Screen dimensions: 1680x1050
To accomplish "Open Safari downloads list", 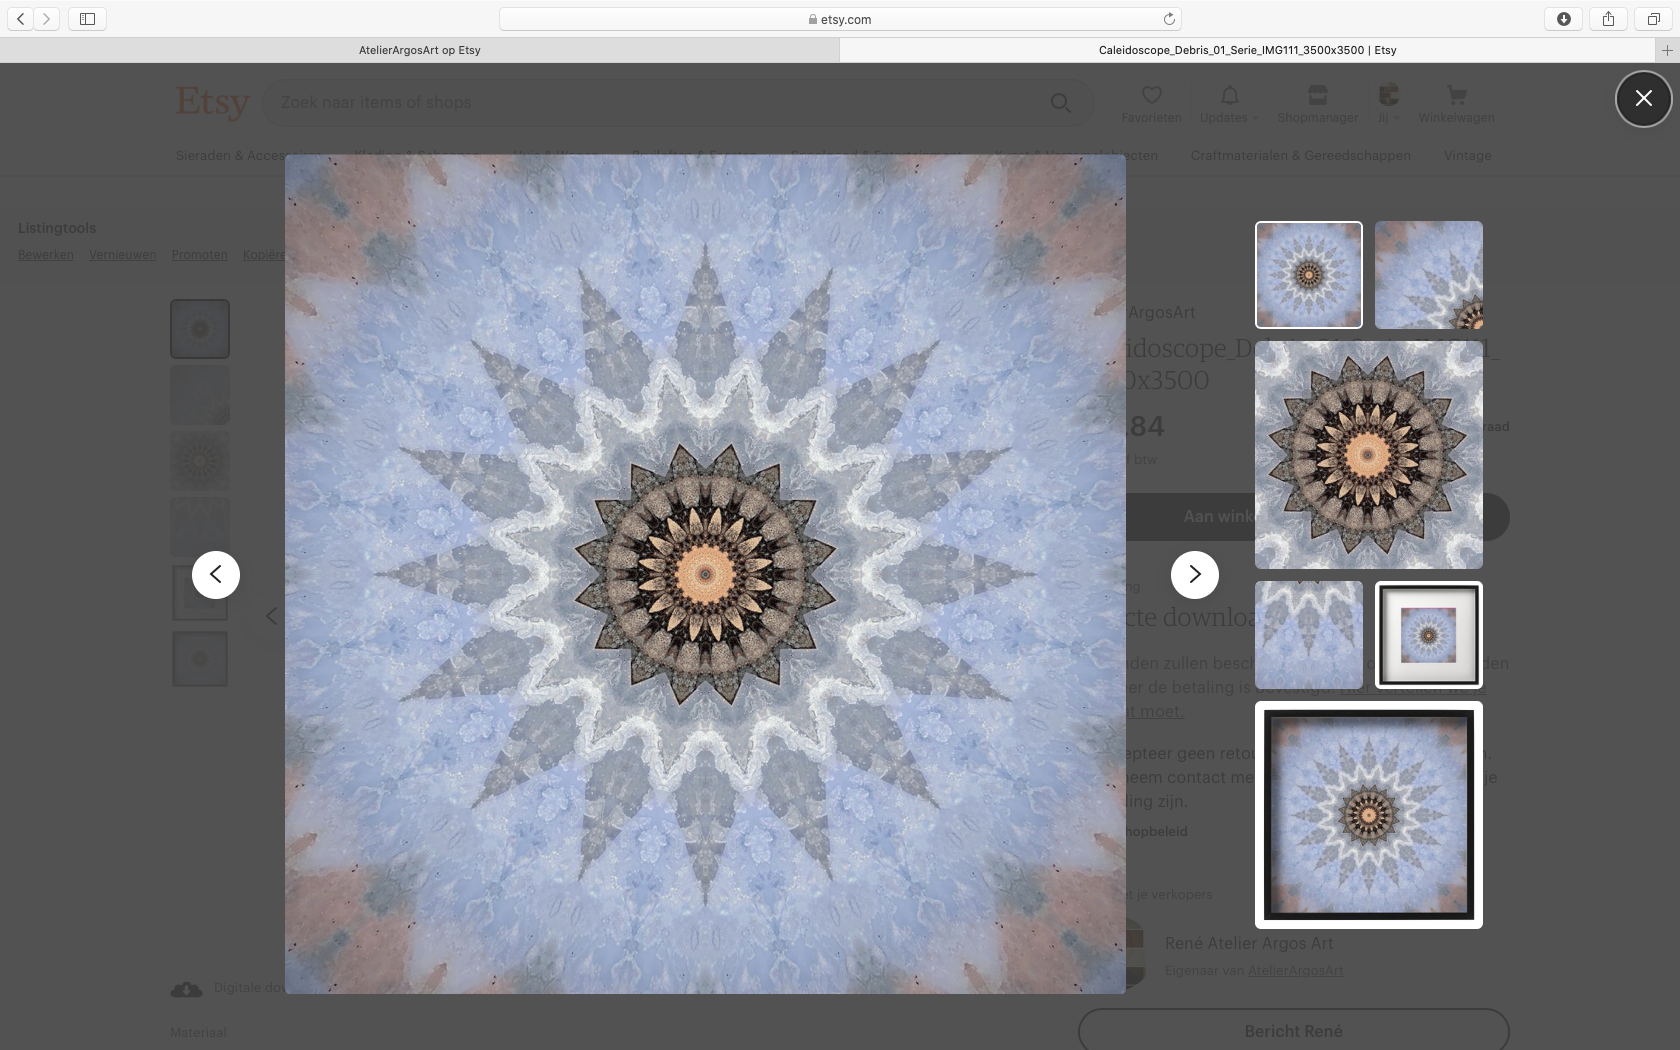I will point(1564,18).
